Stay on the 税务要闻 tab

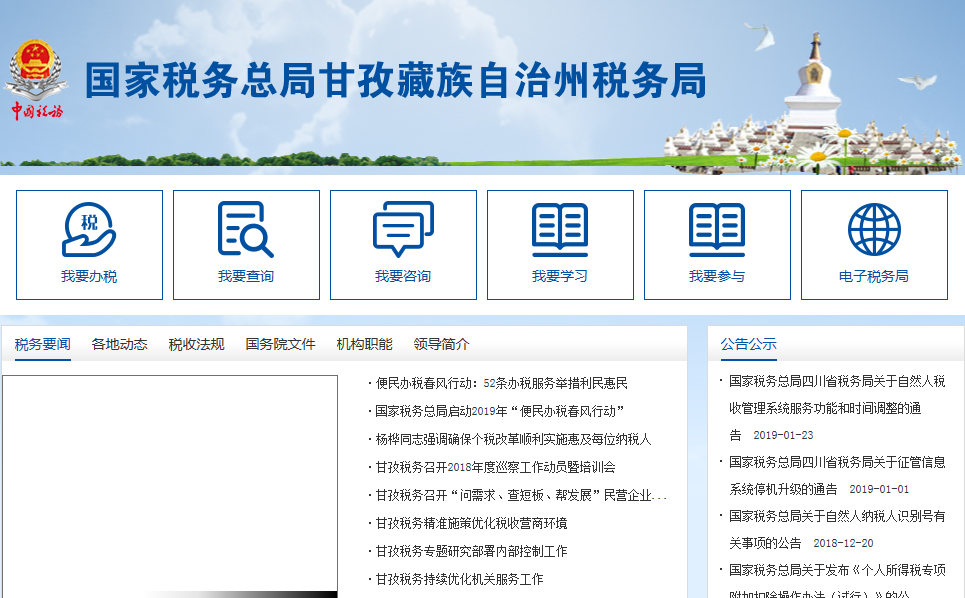point(40,342)
